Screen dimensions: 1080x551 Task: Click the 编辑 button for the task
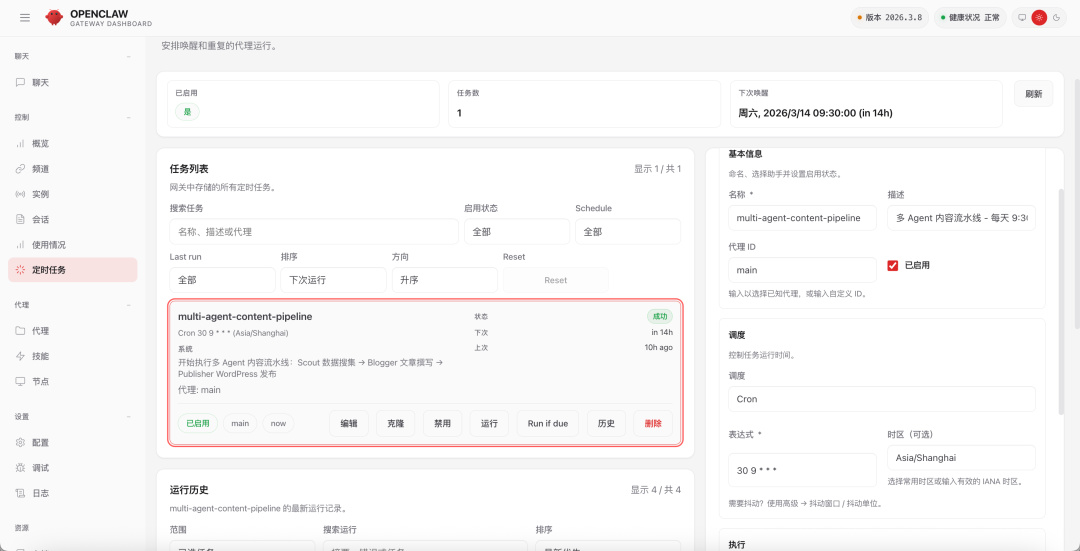tap(349, 424)
